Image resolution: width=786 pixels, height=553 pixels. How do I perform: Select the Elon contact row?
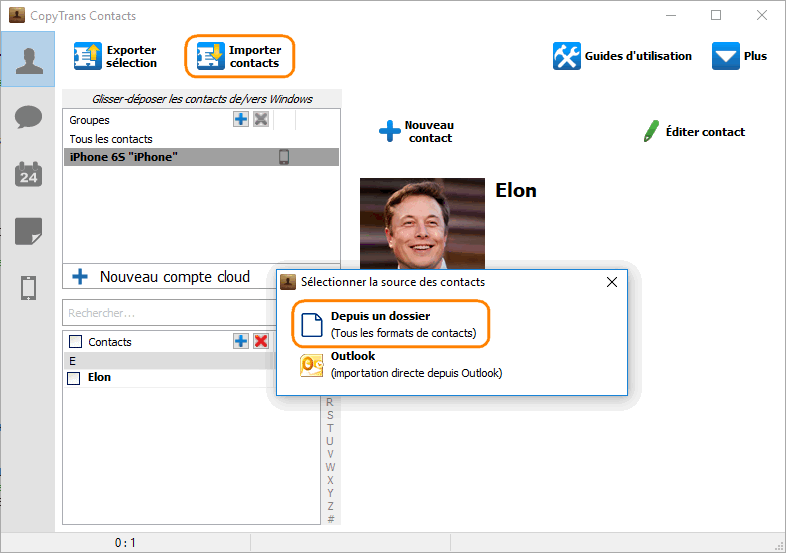170,378
